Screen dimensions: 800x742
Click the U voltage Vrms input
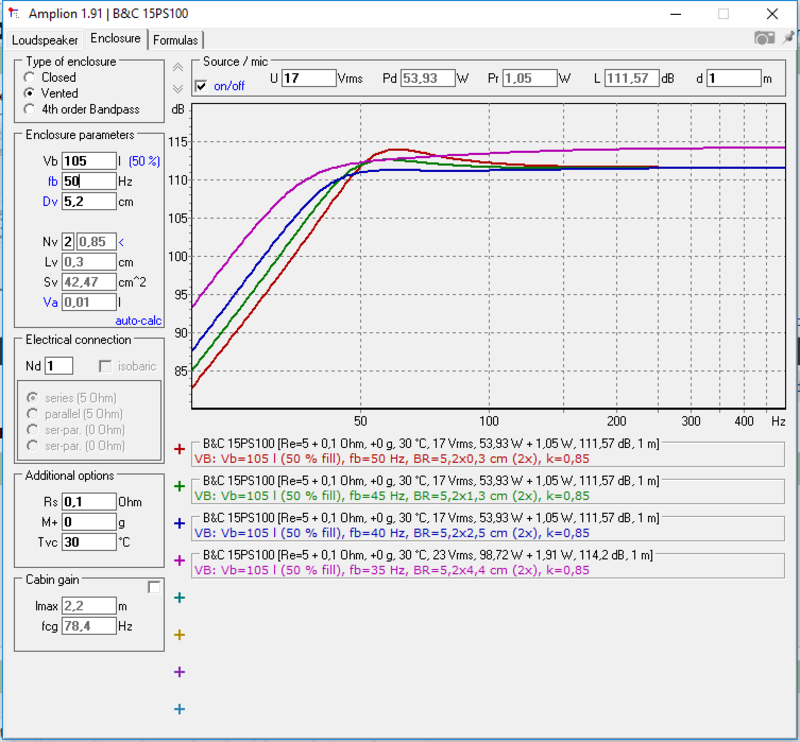coord(309,78)
